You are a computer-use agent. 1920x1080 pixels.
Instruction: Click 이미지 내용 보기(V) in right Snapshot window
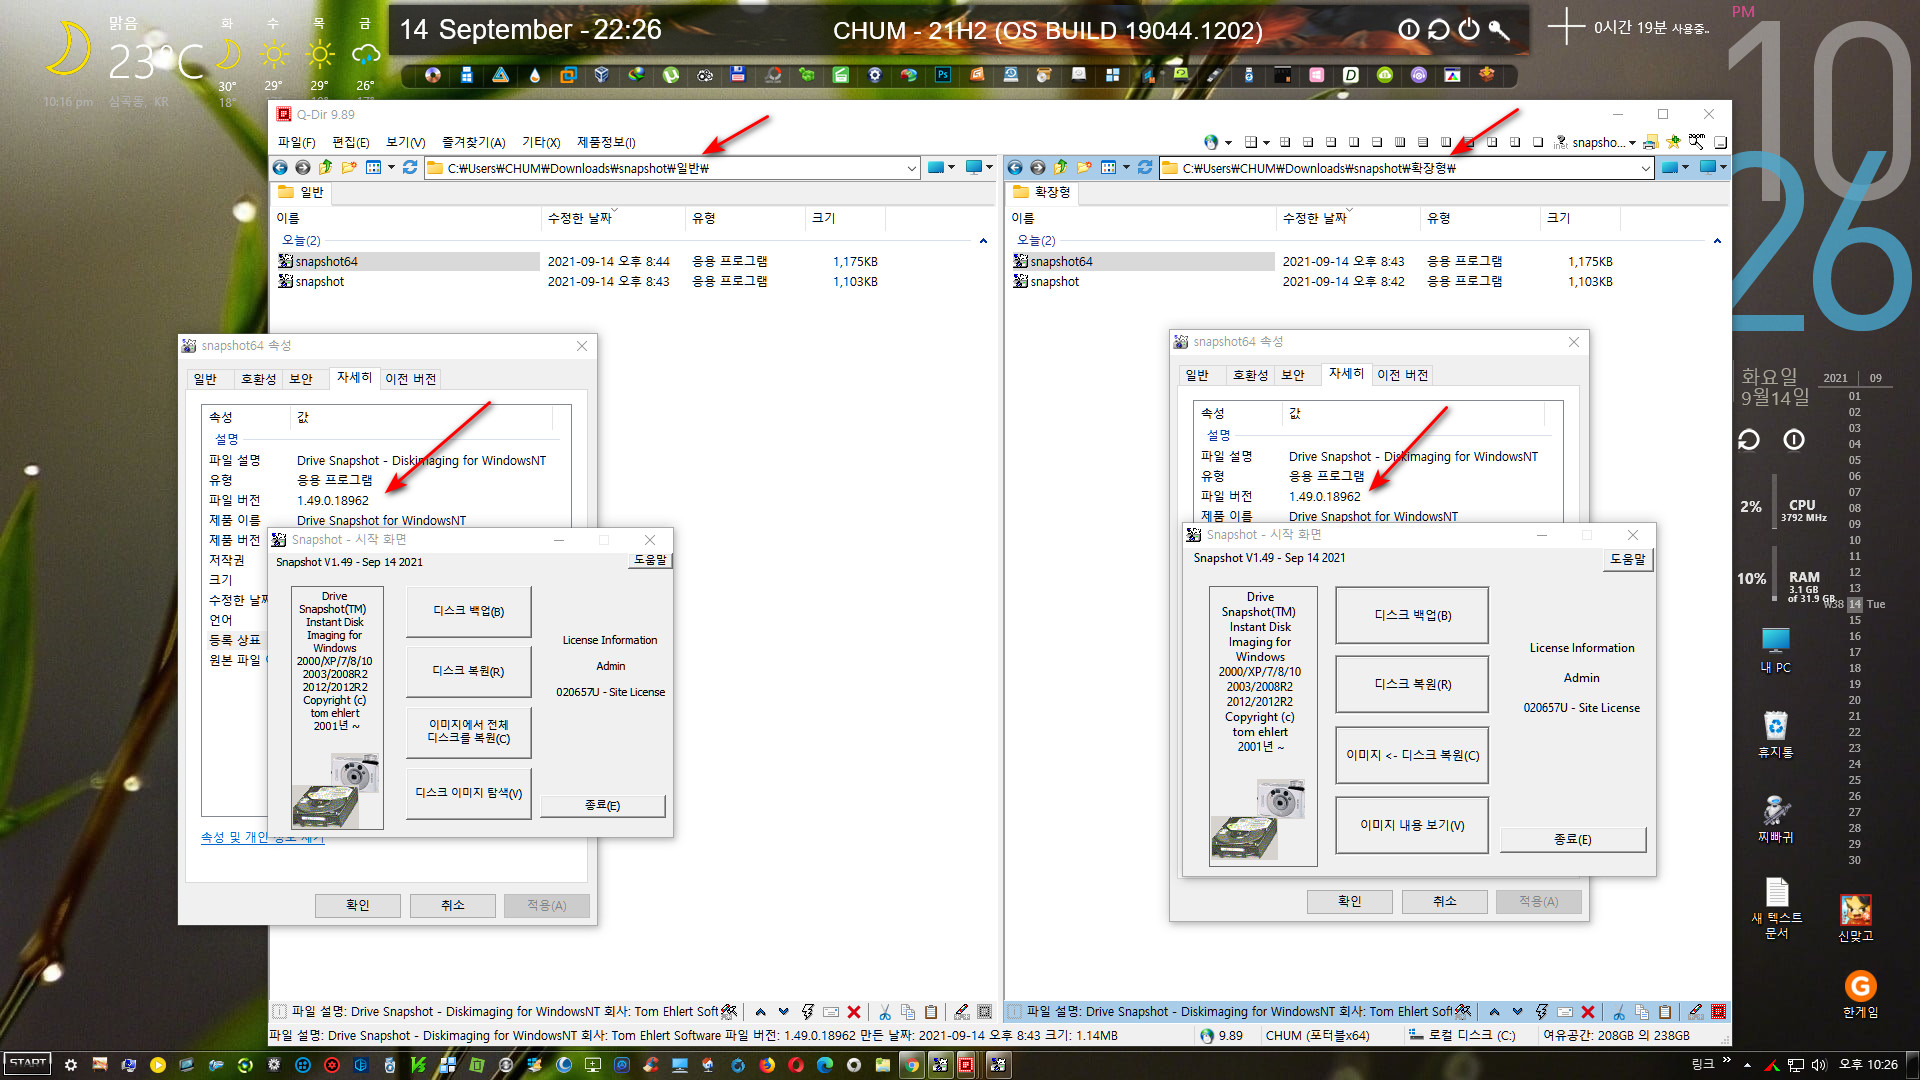tap(1412, 825)
